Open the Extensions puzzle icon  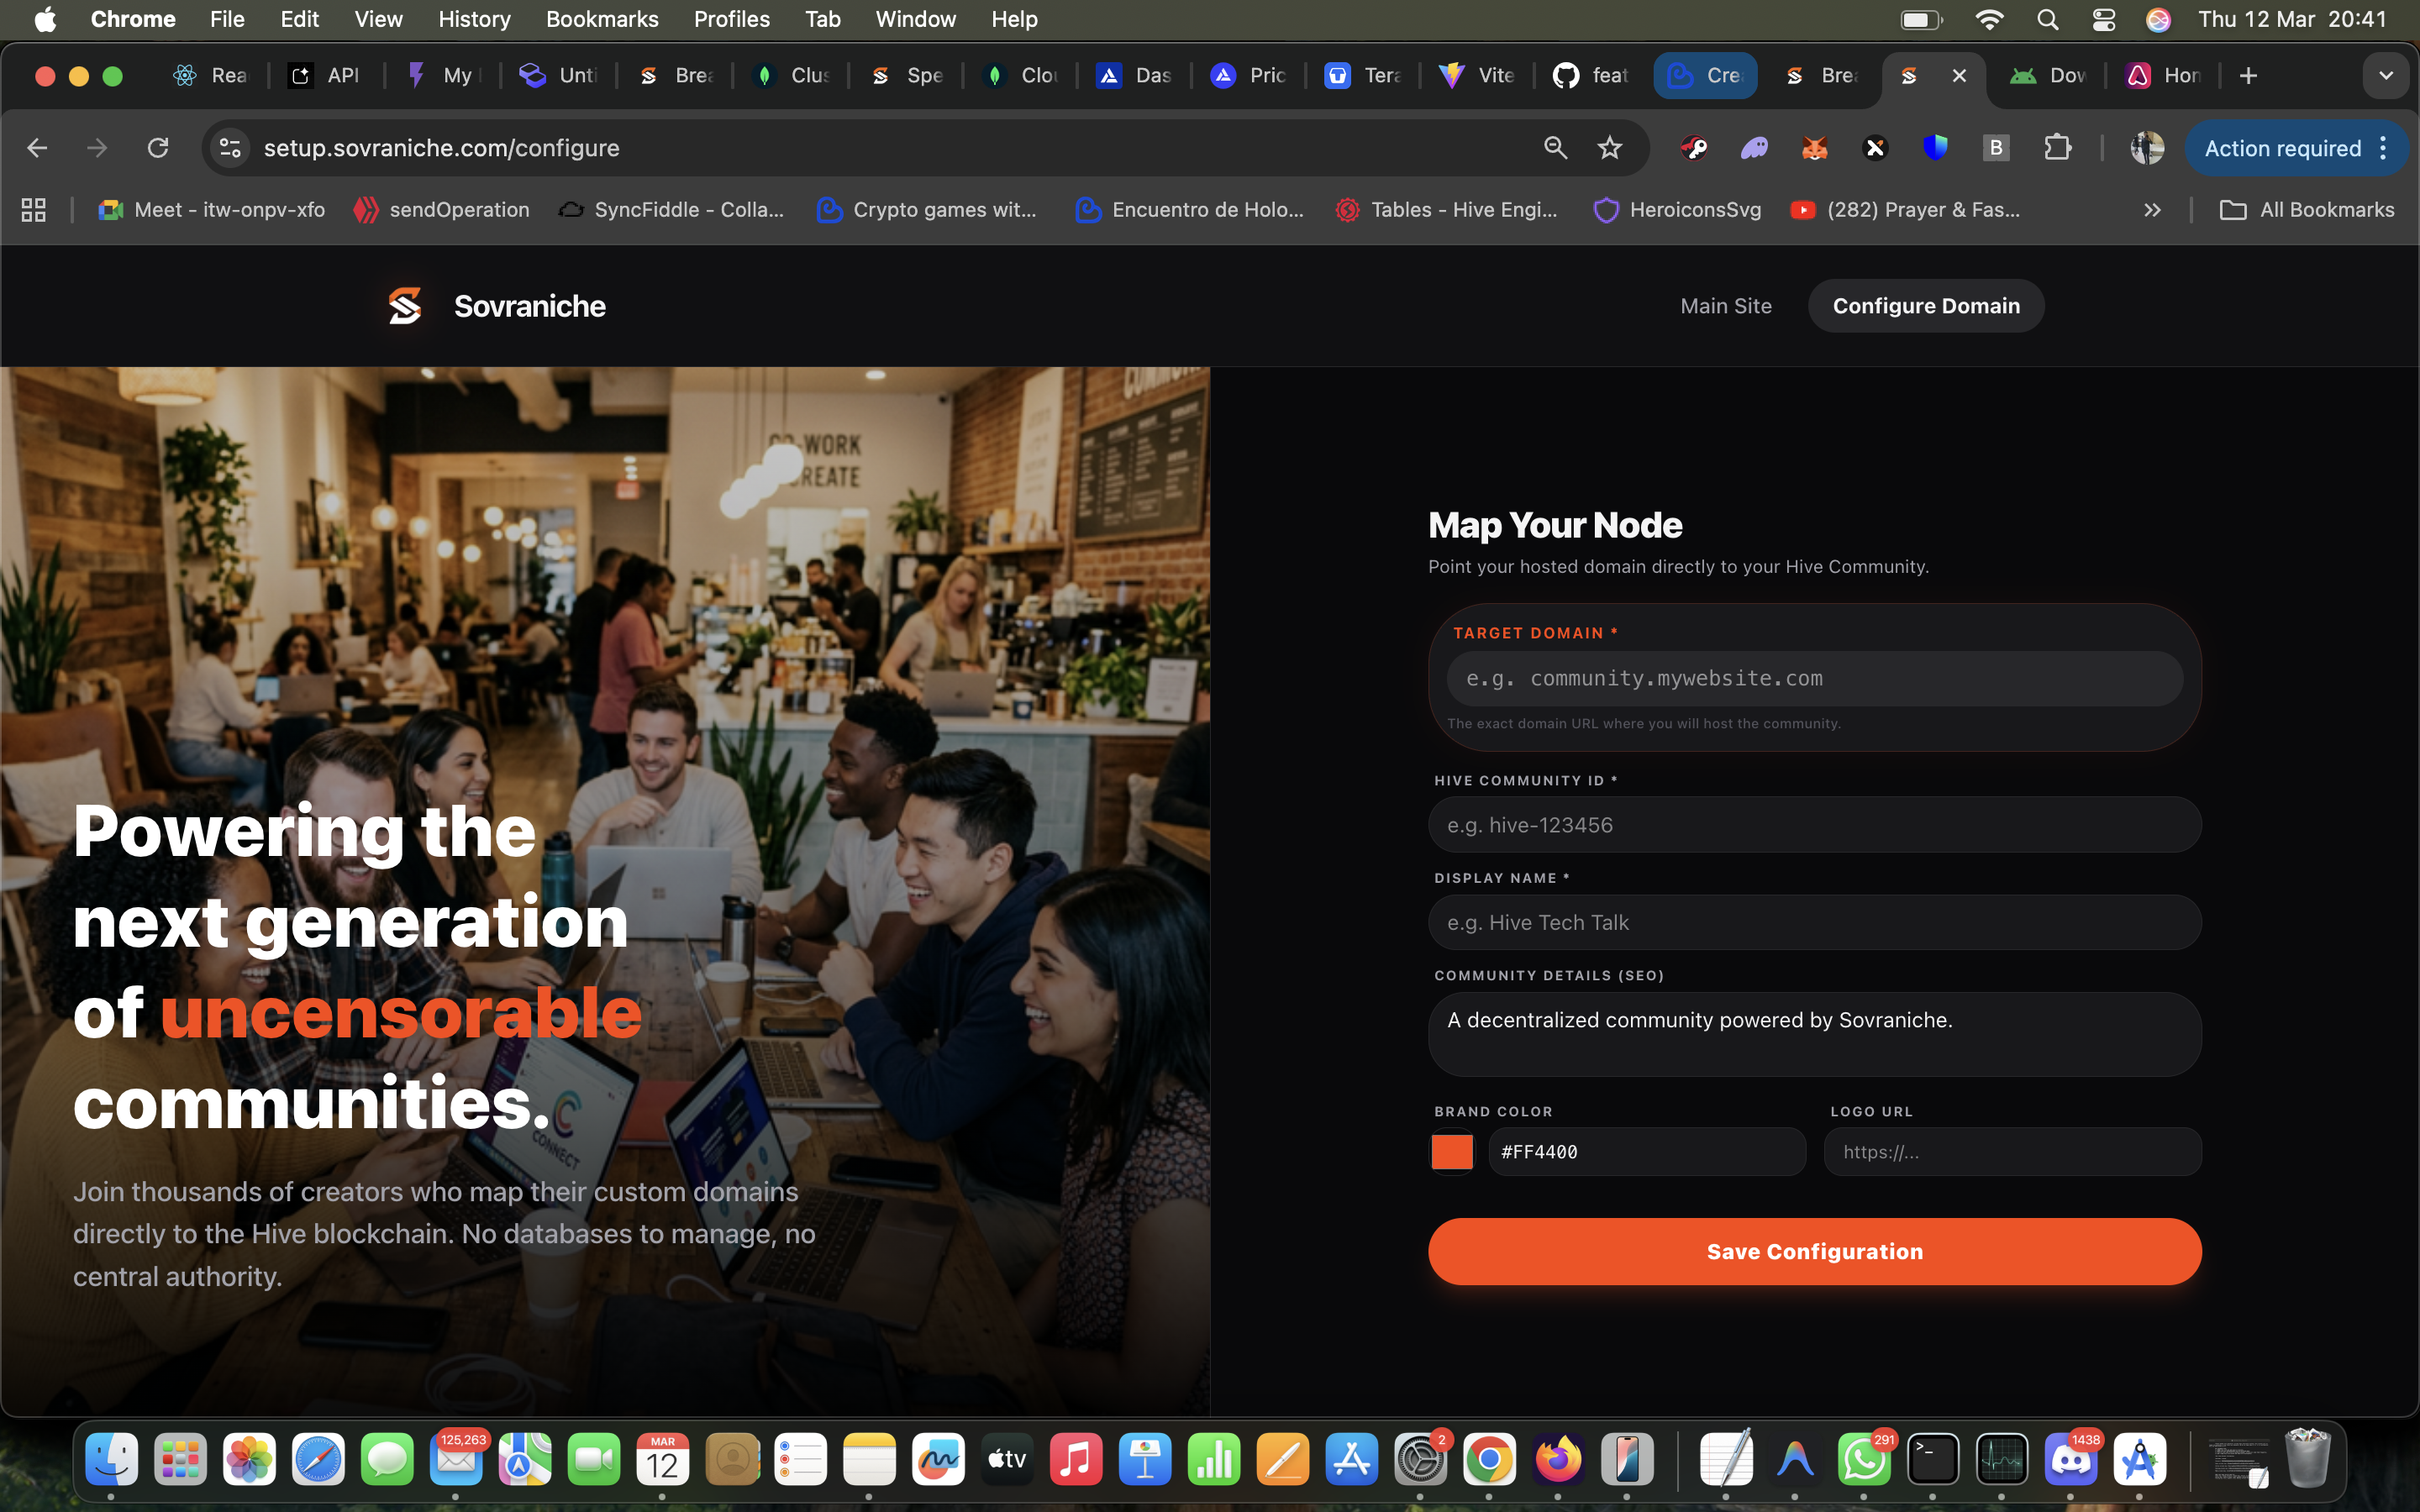click(x=2057, y=148)
